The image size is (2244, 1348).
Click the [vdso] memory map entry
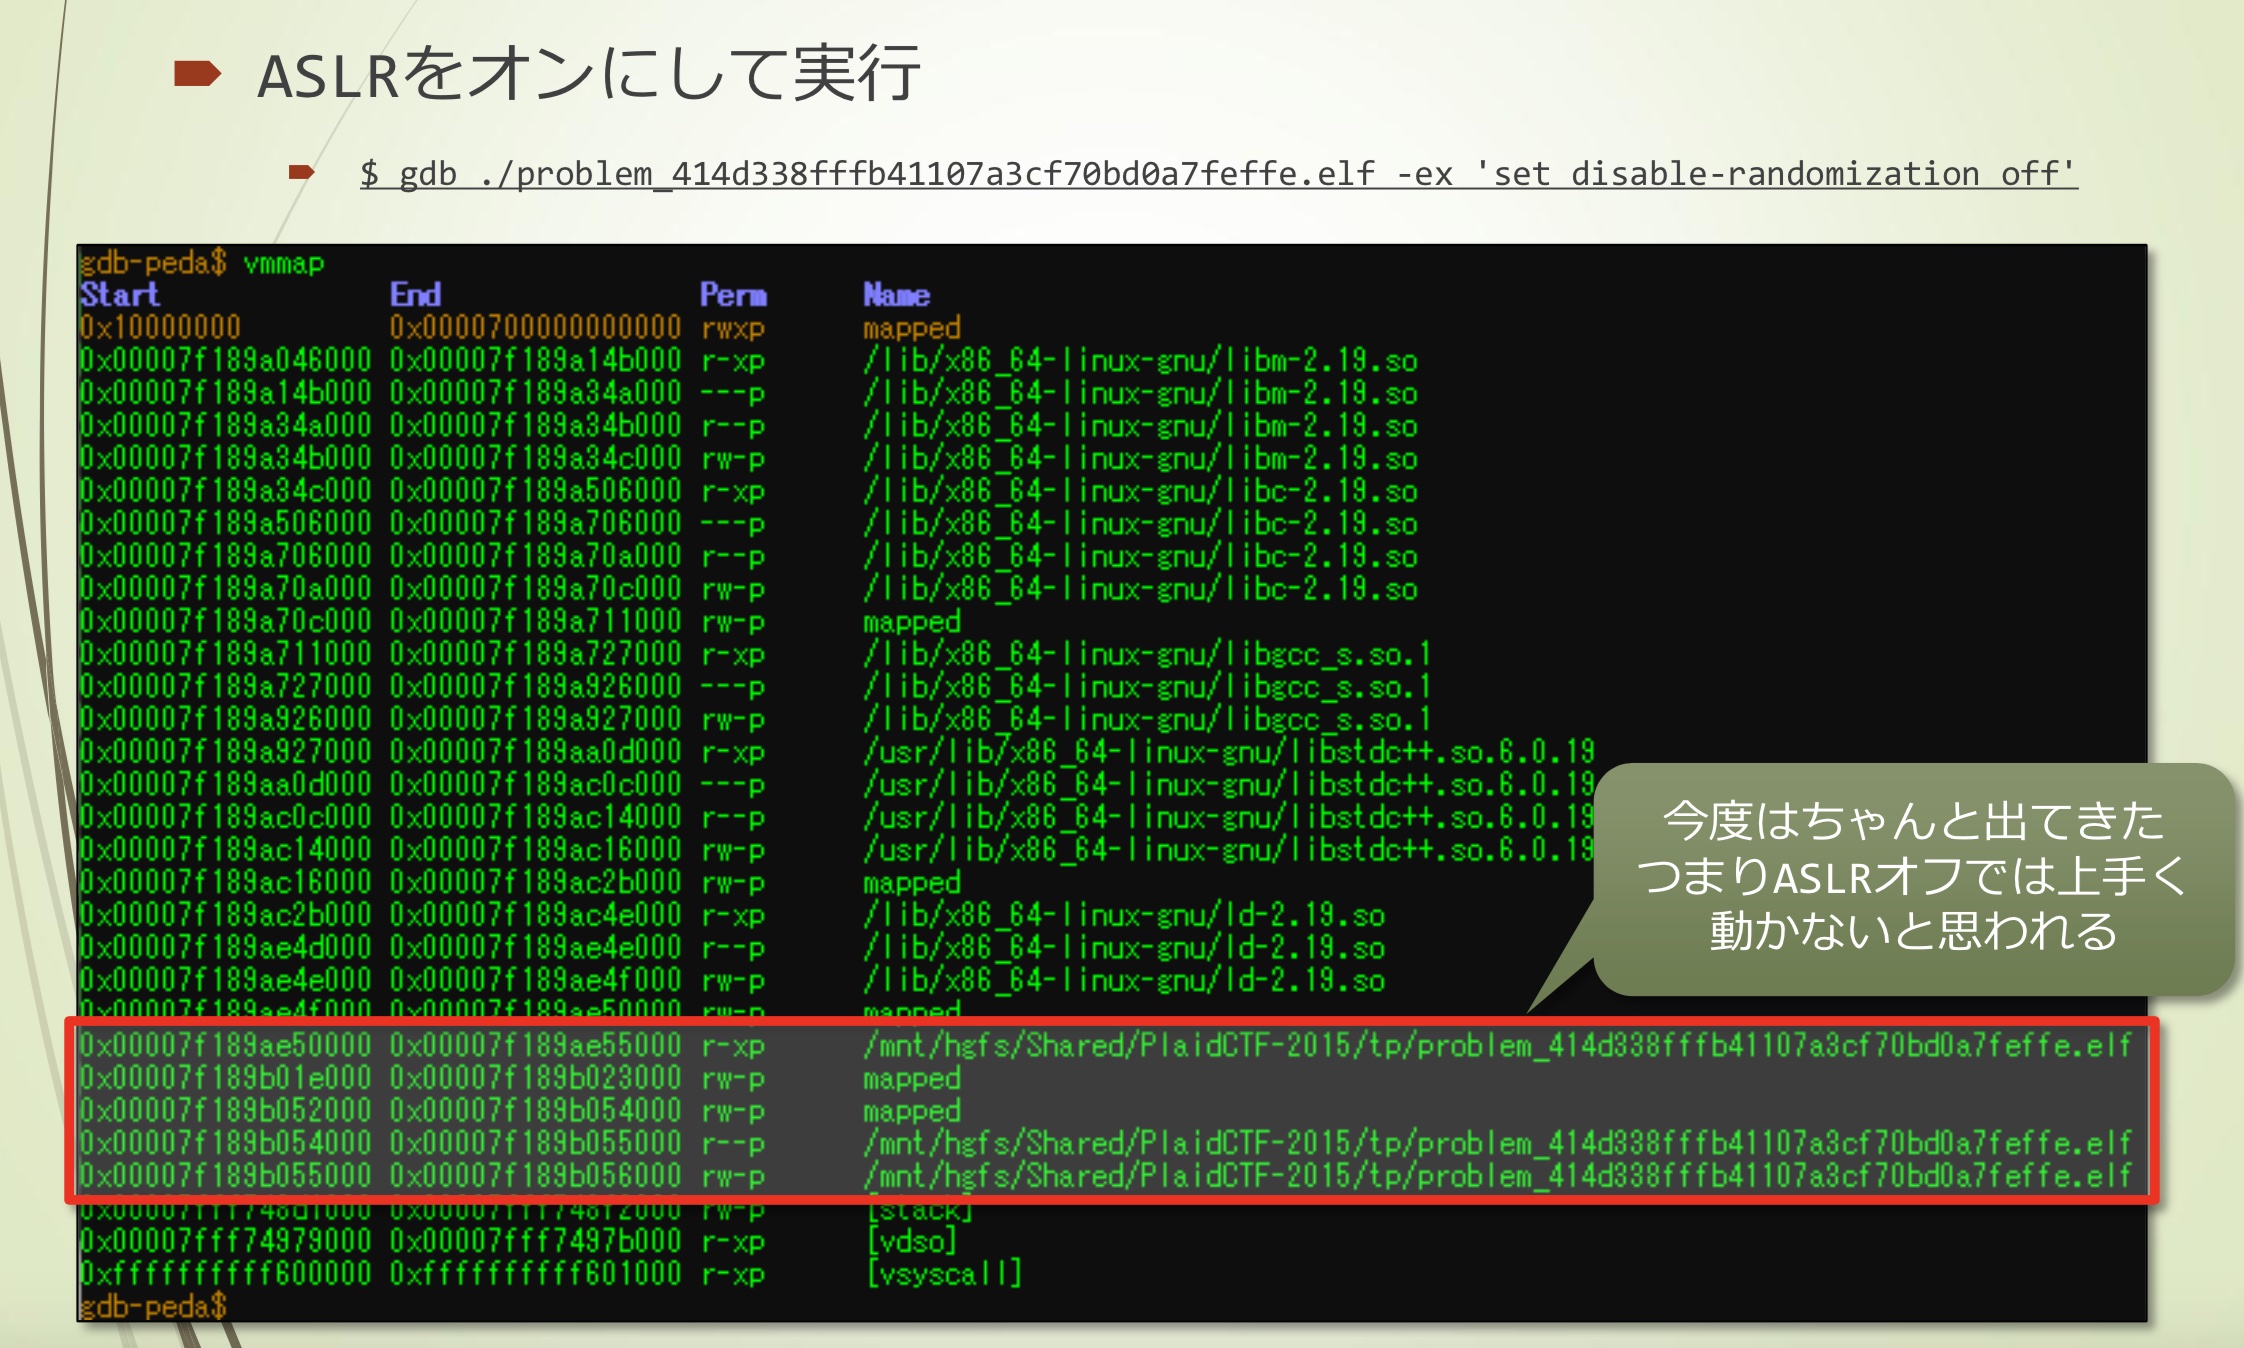coord(912,1241)
